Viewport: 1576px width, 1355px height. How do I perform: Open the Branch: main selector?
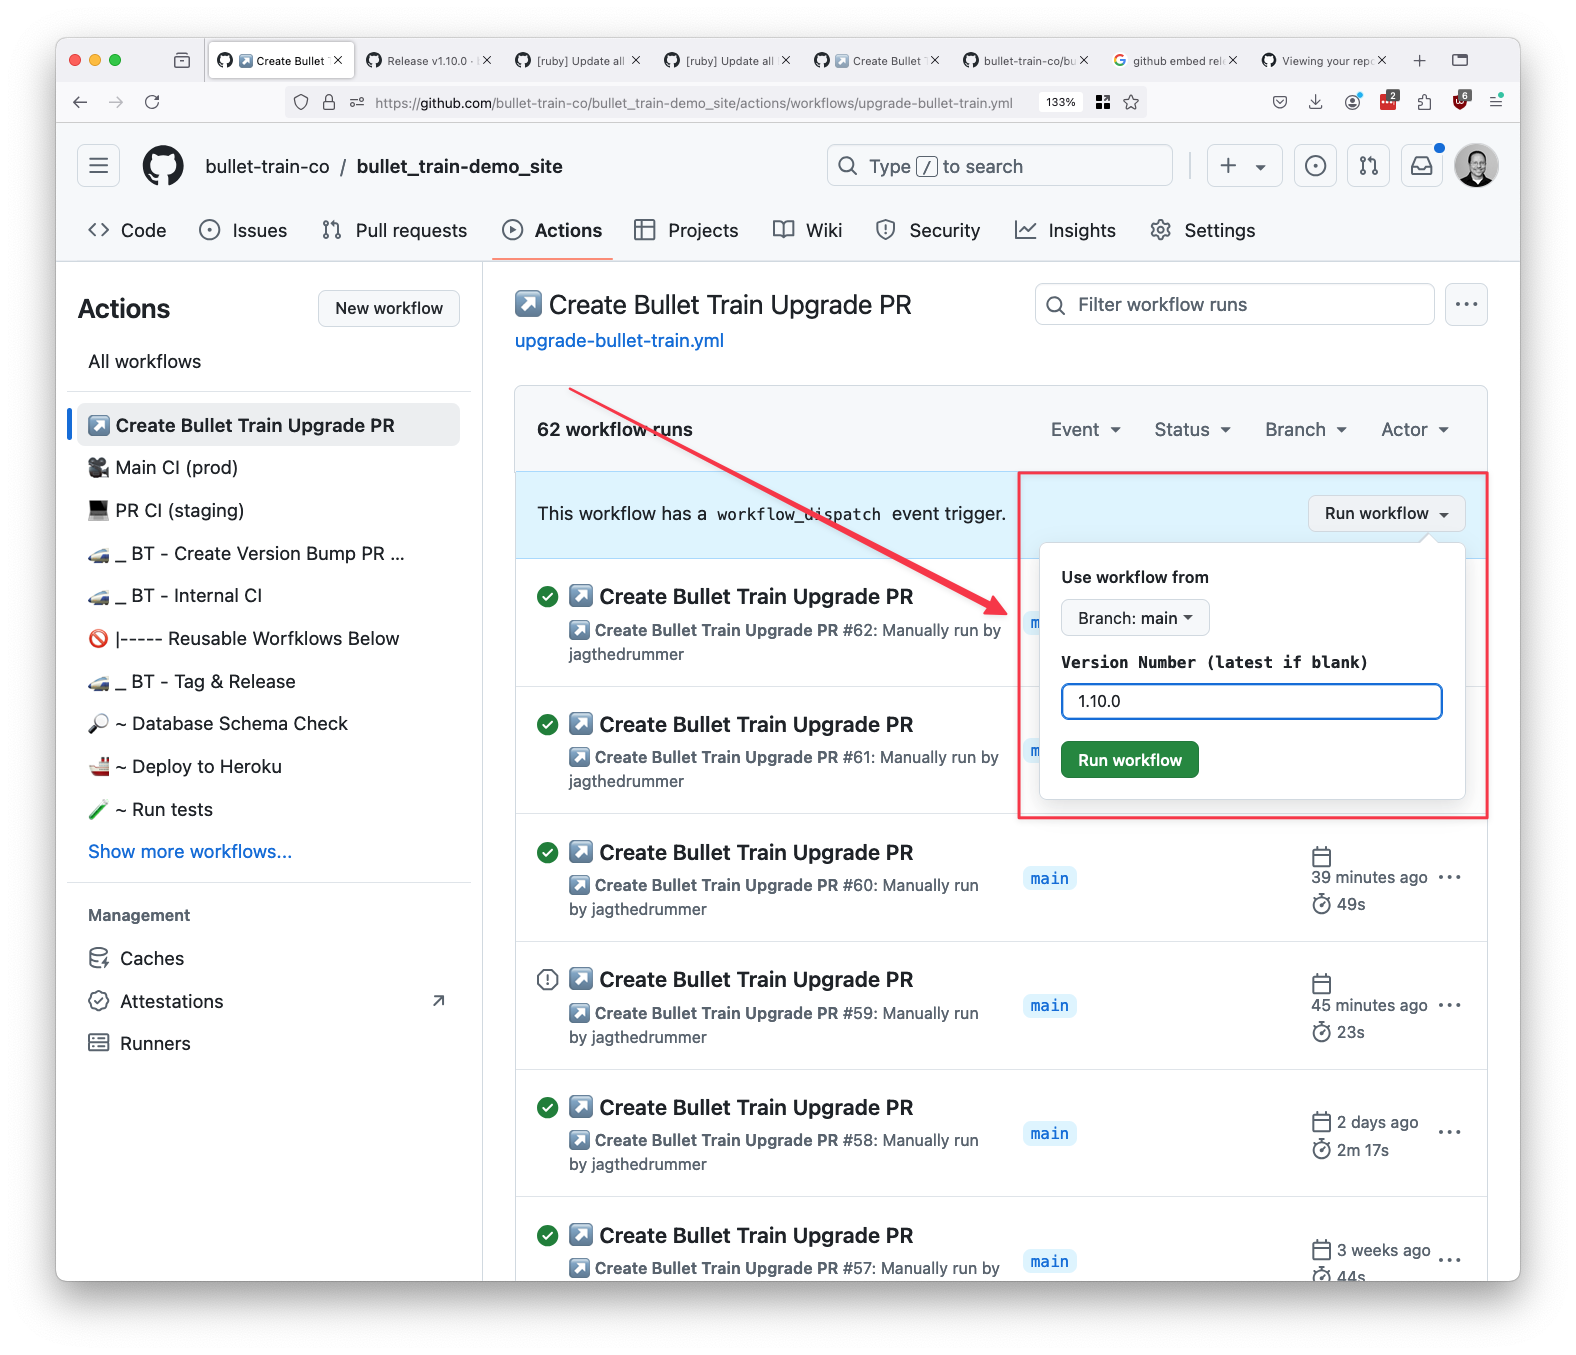click(x=1135, y=618)
